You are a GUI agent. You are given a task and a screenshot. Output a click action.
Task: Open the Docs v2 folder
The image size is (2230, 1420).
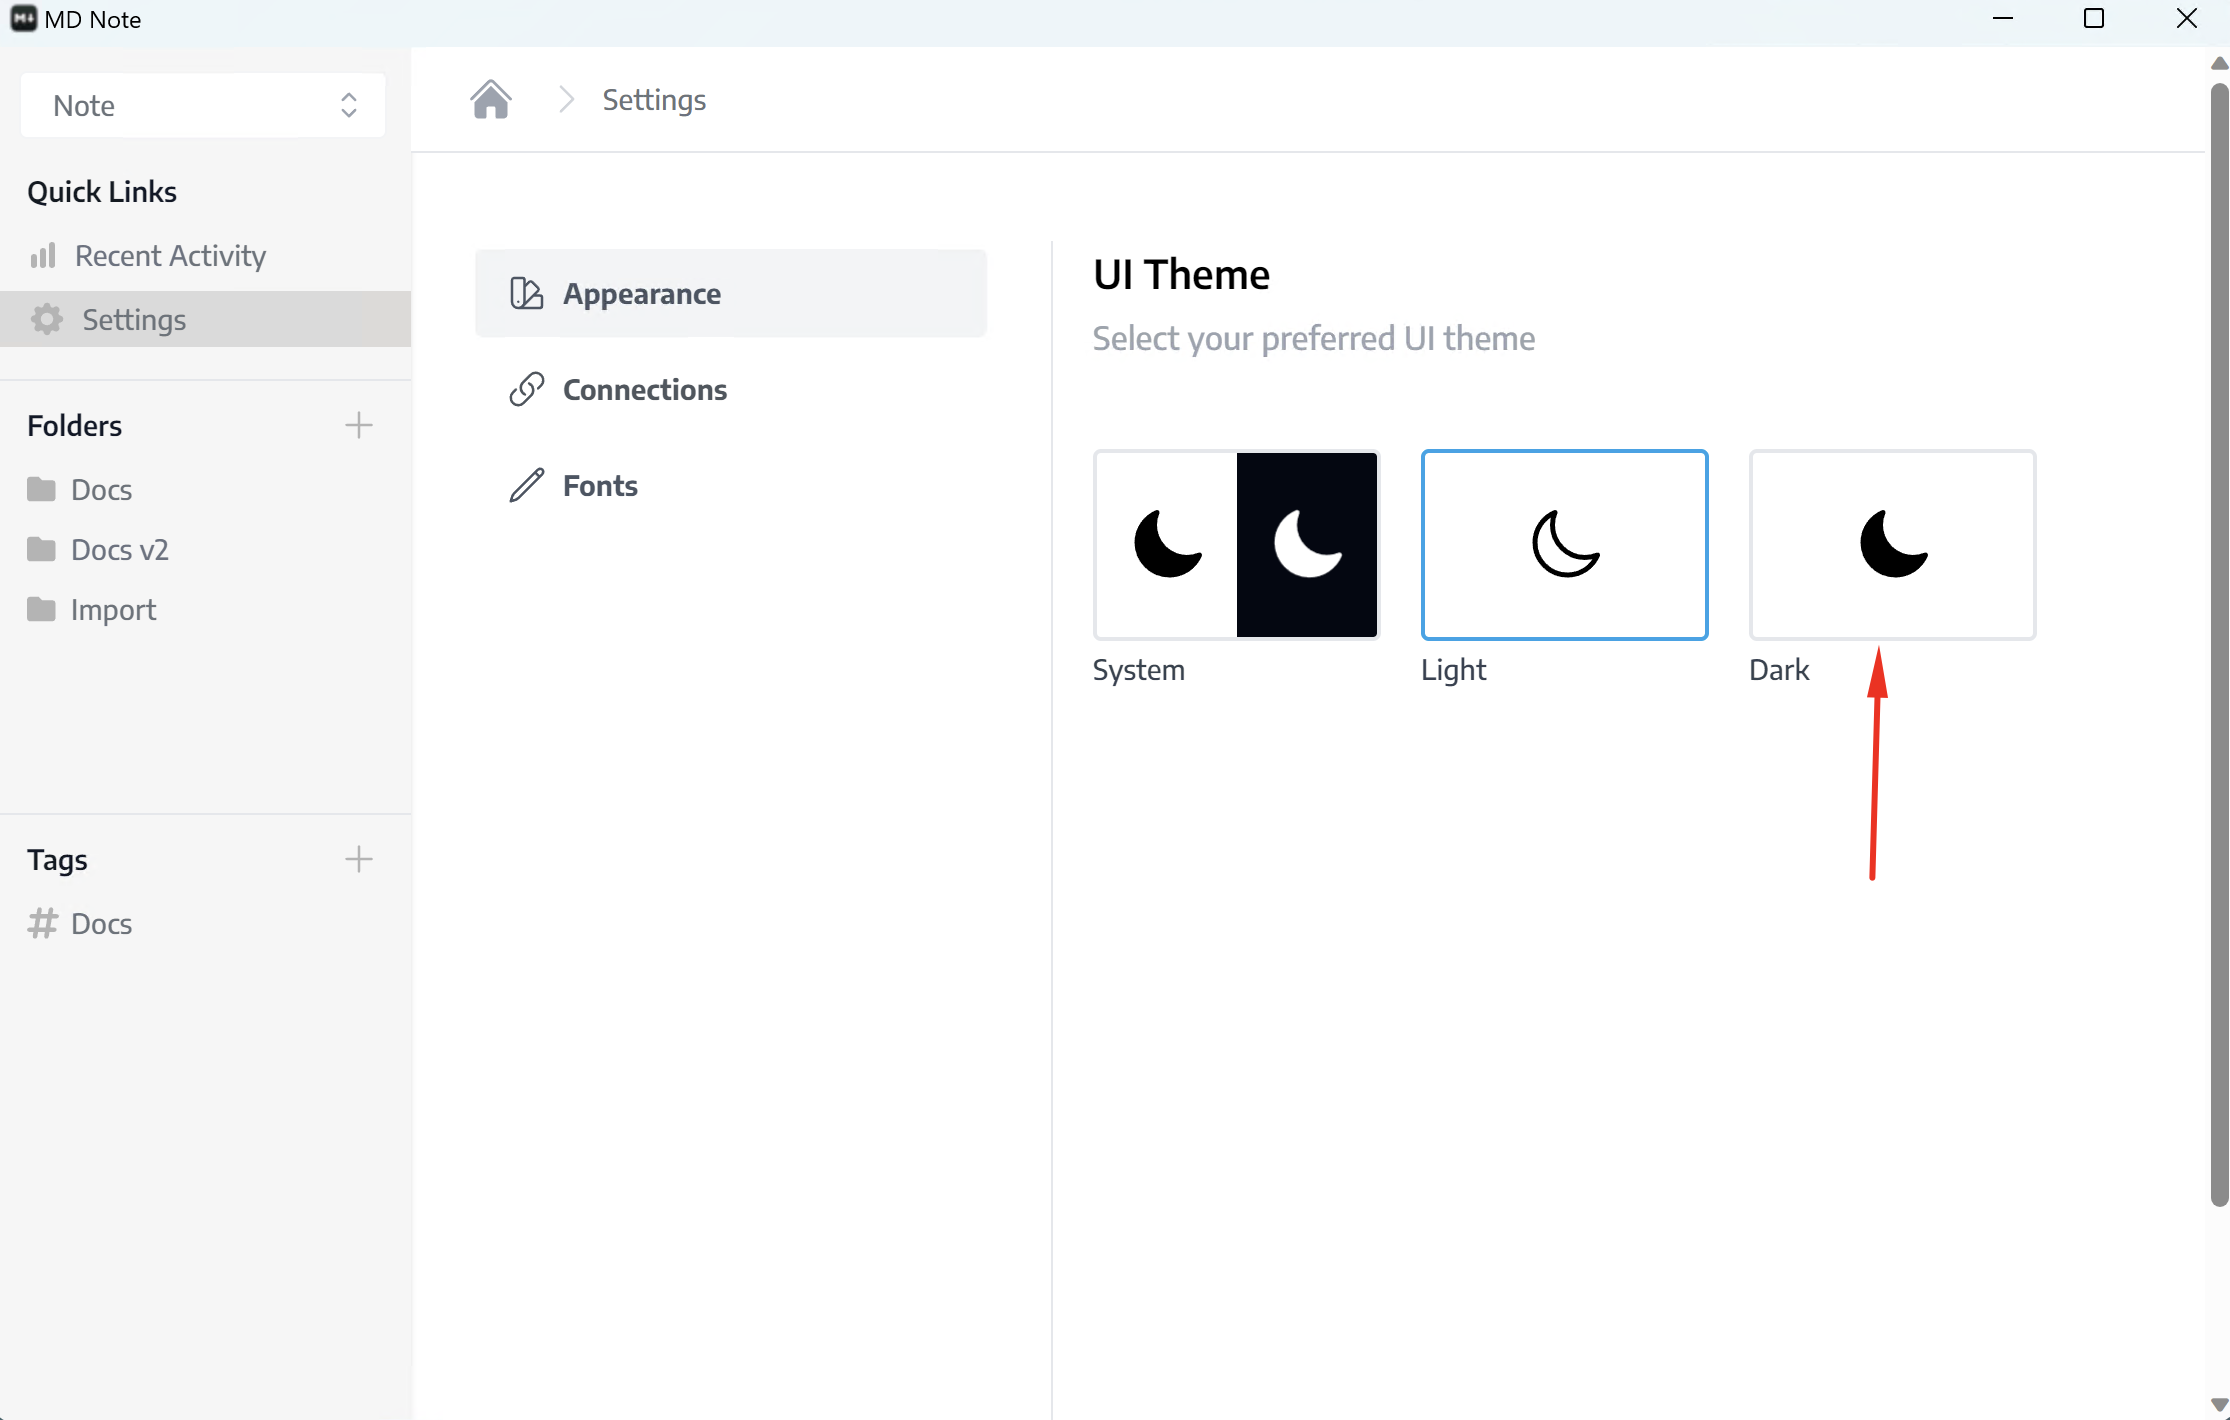pos(119,549)
